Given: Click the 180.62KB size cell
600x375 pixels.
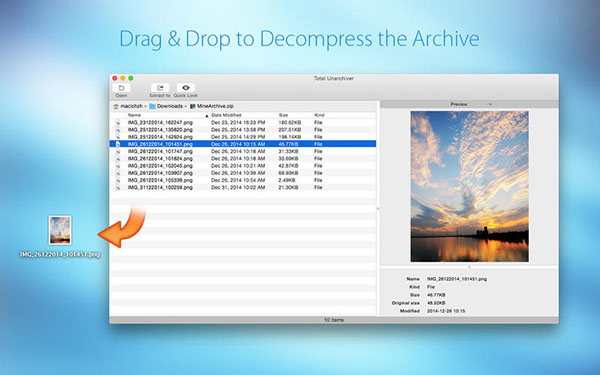Looking at the screenshot, I should click(x=290, y=123).
